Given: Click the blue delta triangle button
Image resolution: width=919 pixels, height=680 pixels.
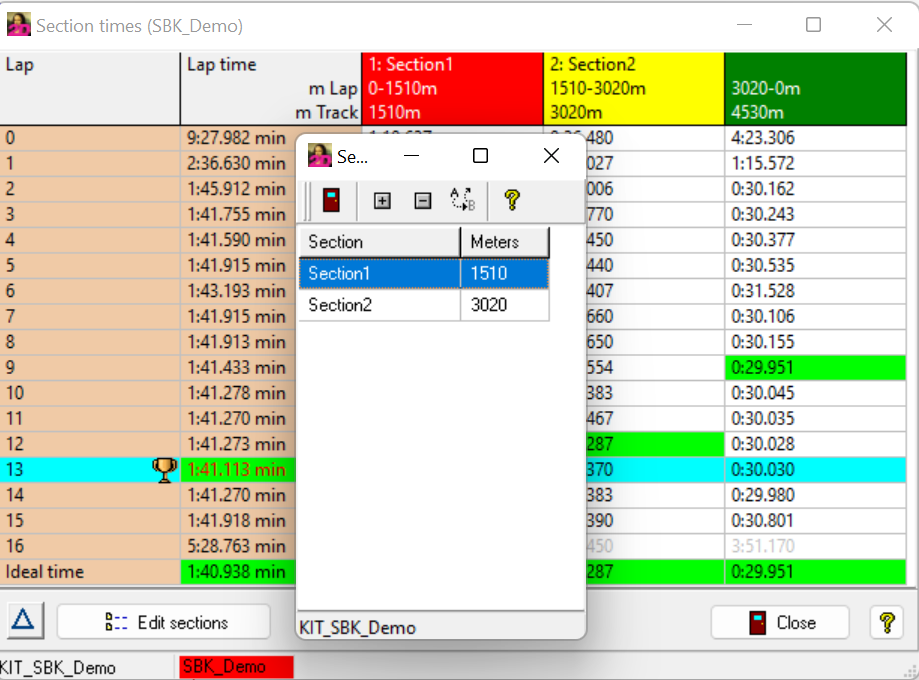Looking at the screenshot, I should pos(23,621).
